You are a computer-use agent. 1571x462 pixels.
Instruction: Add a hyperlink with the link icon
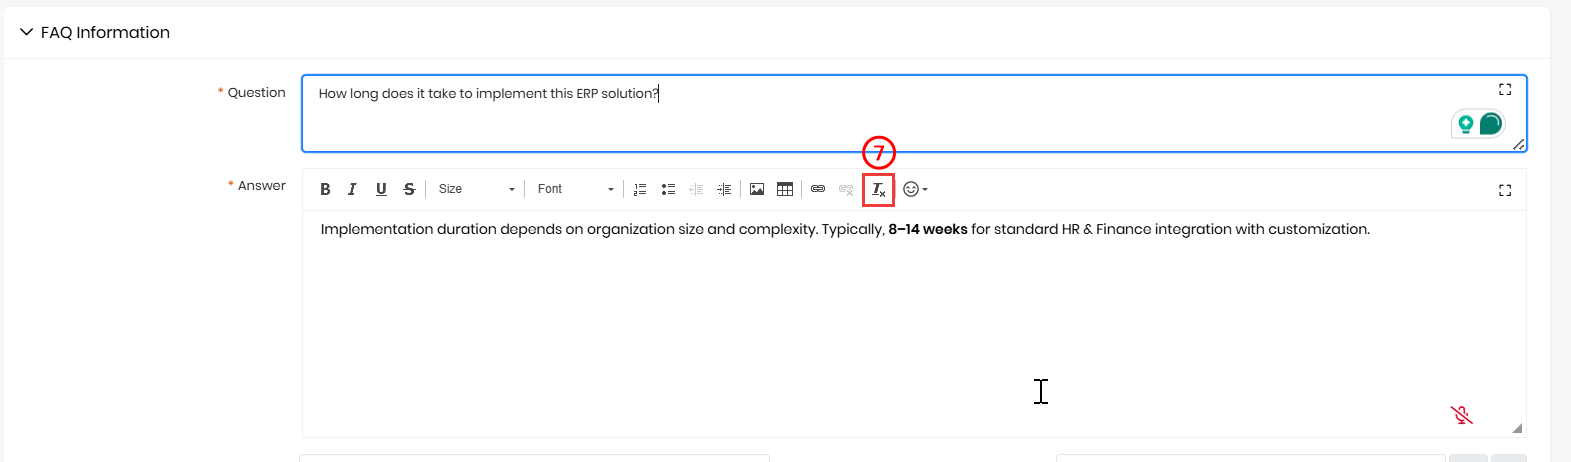coord(818,189)
